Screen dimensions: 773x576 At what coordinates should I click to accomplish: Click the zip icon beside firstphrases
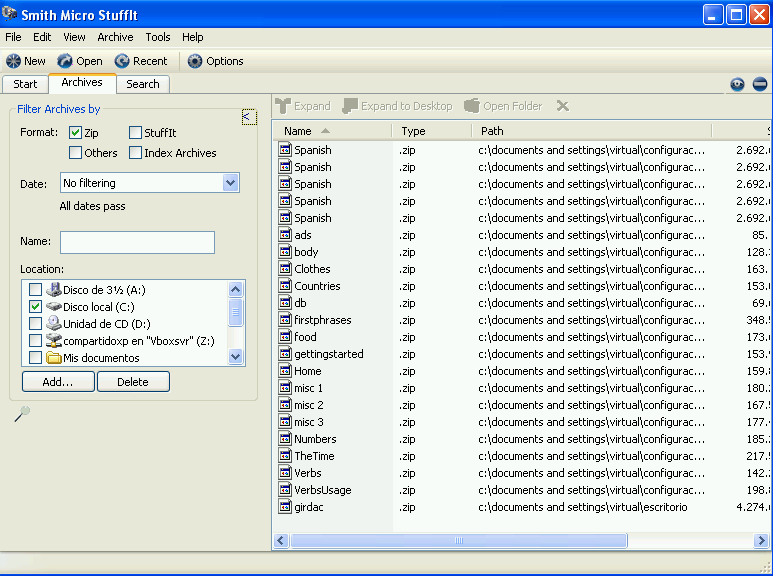[x=285, y=320]
